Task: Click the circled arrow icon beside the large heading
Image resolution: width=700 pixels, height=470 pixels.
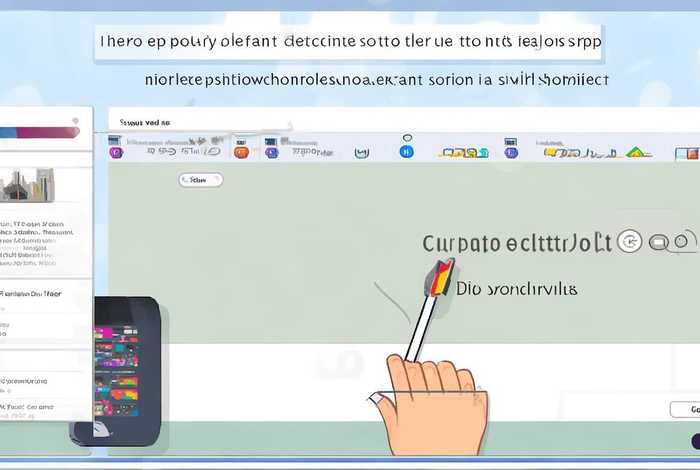Action: point(629,241)
